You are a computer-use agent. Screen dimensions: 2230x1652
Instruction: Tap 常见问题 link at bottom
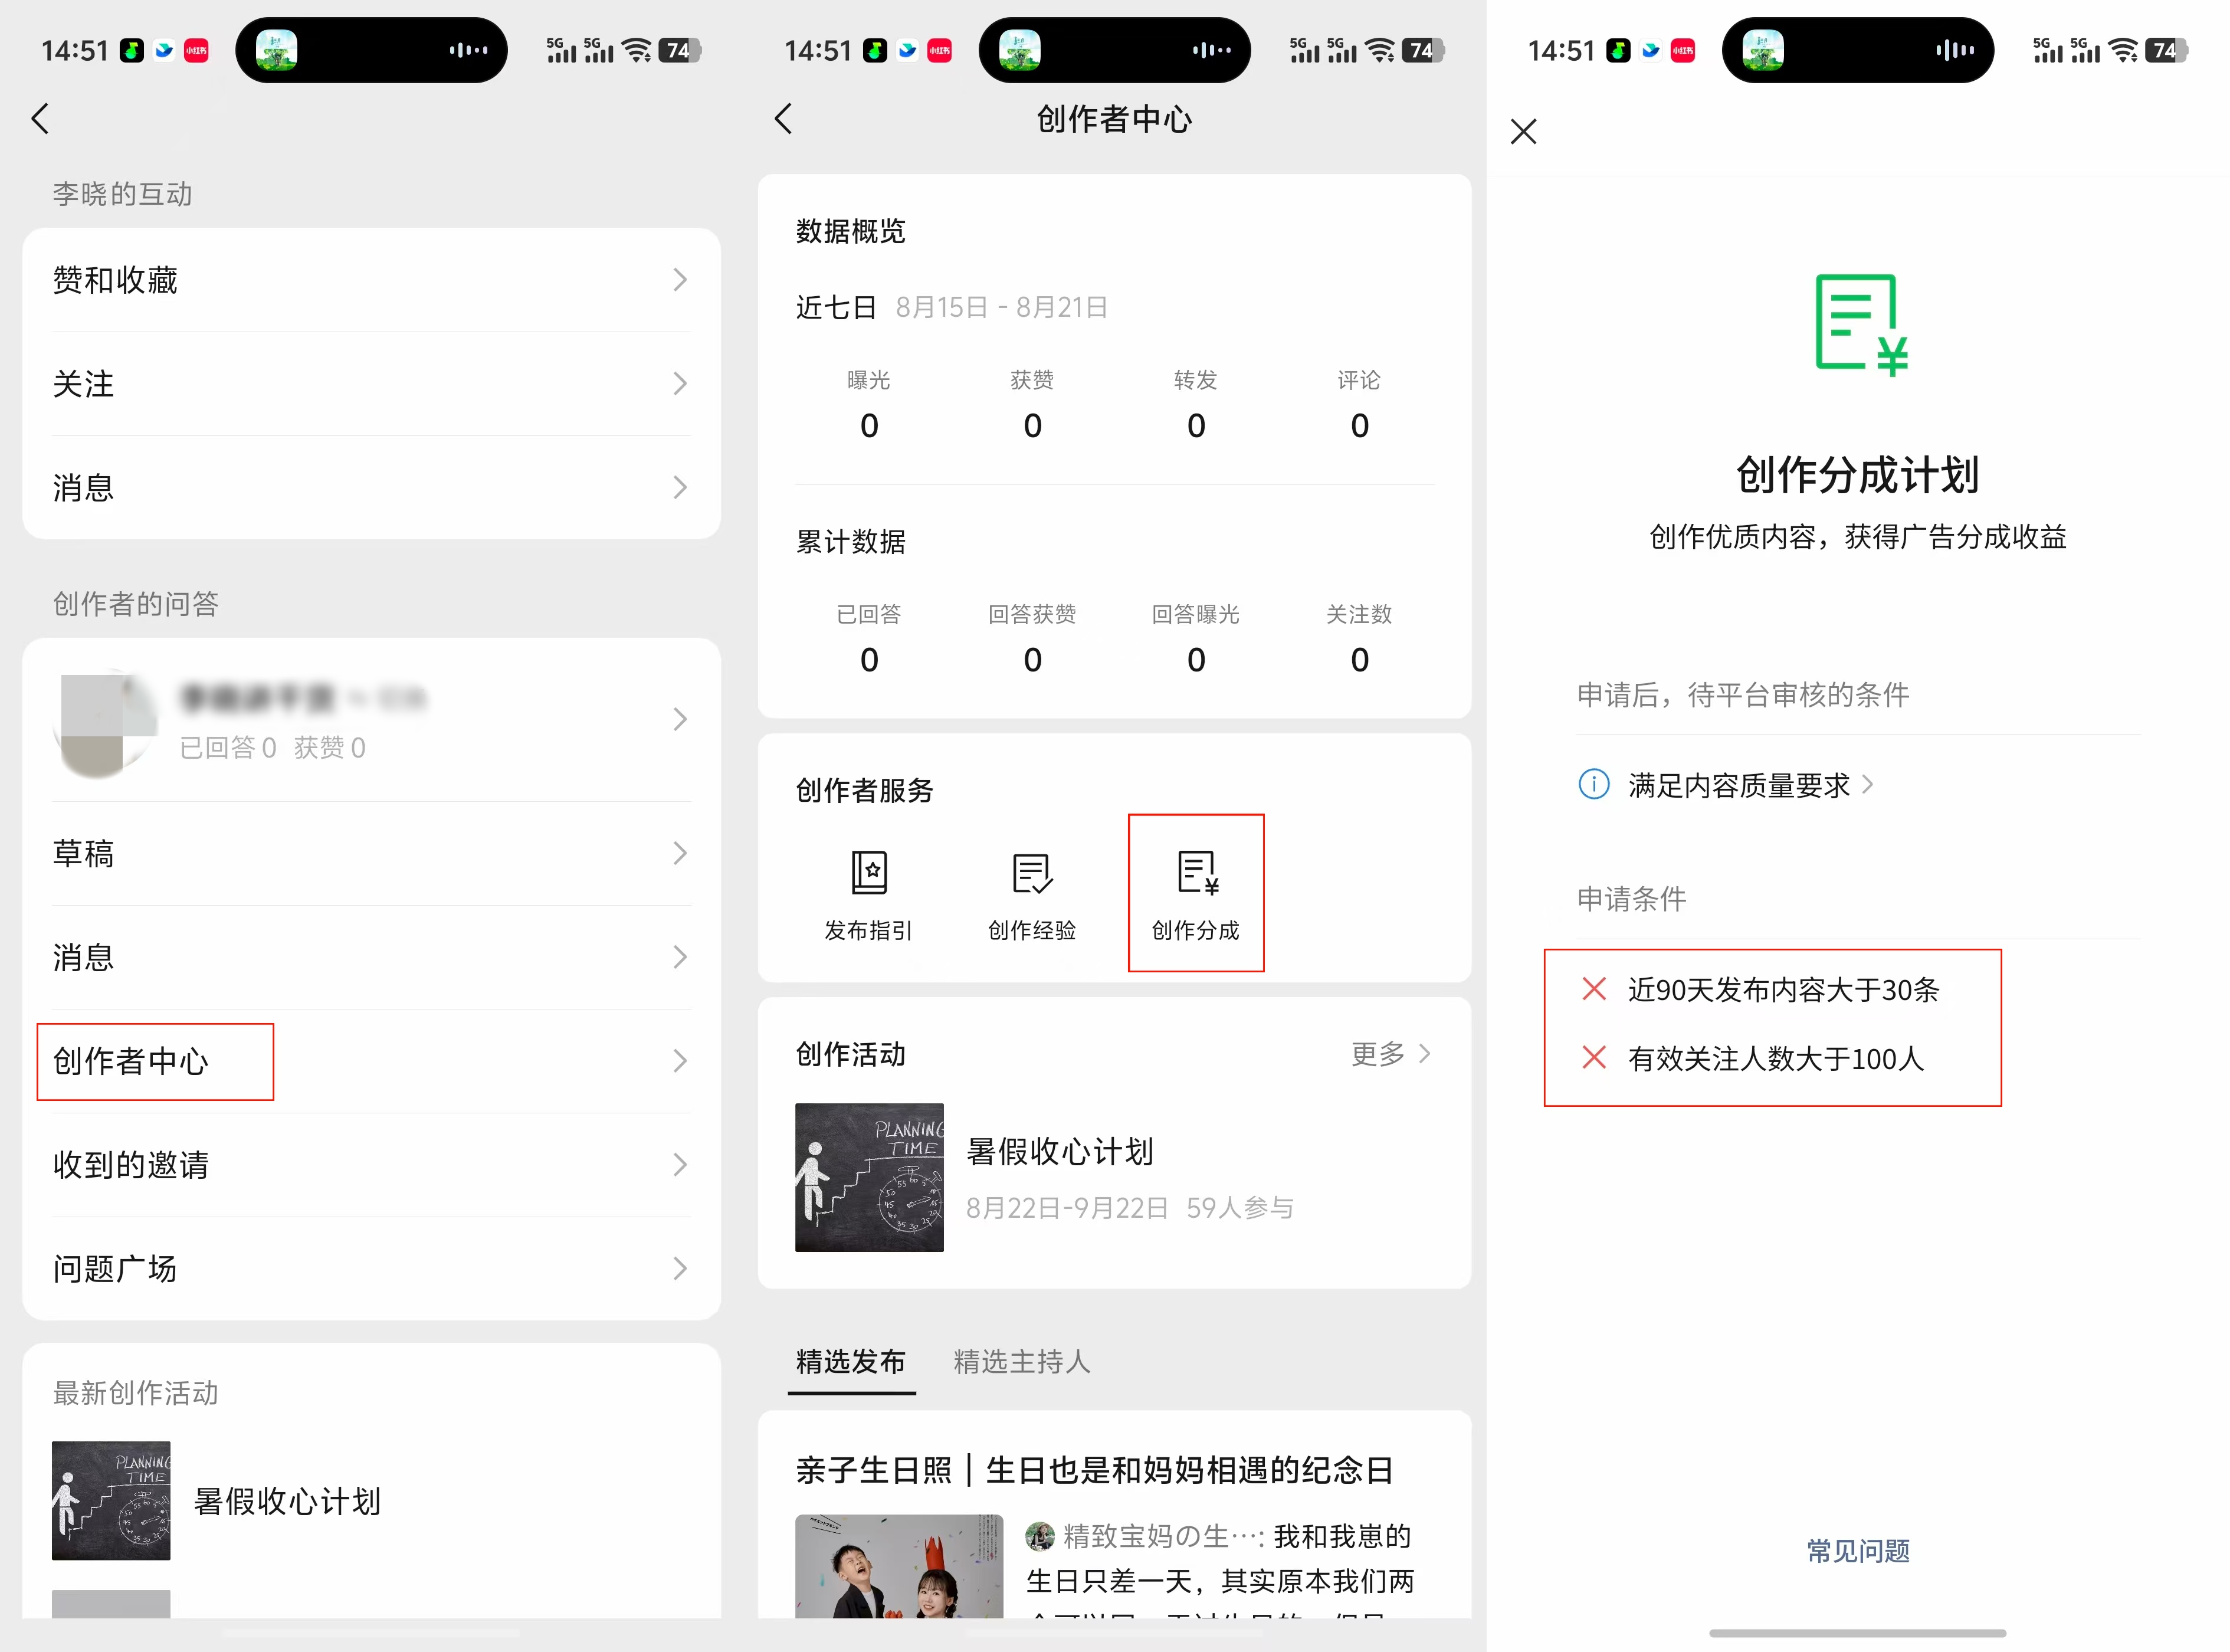[x=1858, y=1550]
